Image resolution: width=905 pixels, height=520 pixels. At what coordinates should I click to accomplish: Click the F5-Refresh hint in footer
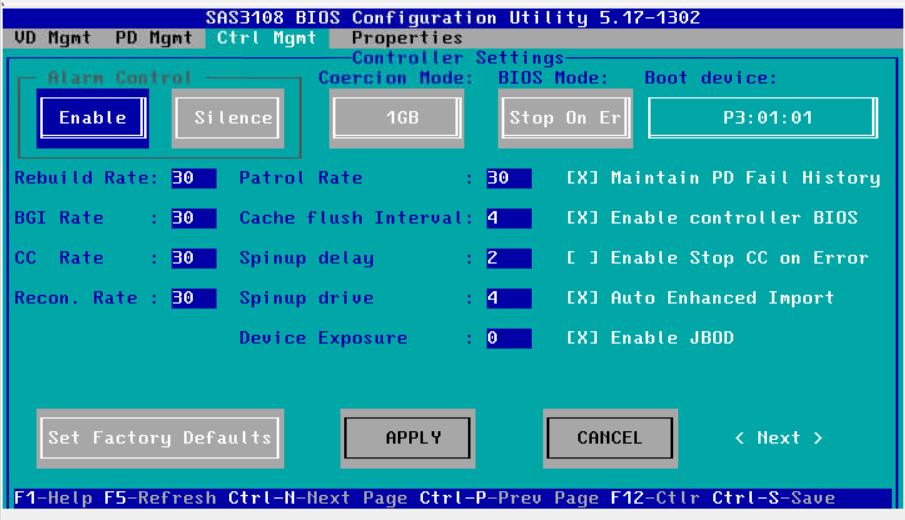[160, 498]
